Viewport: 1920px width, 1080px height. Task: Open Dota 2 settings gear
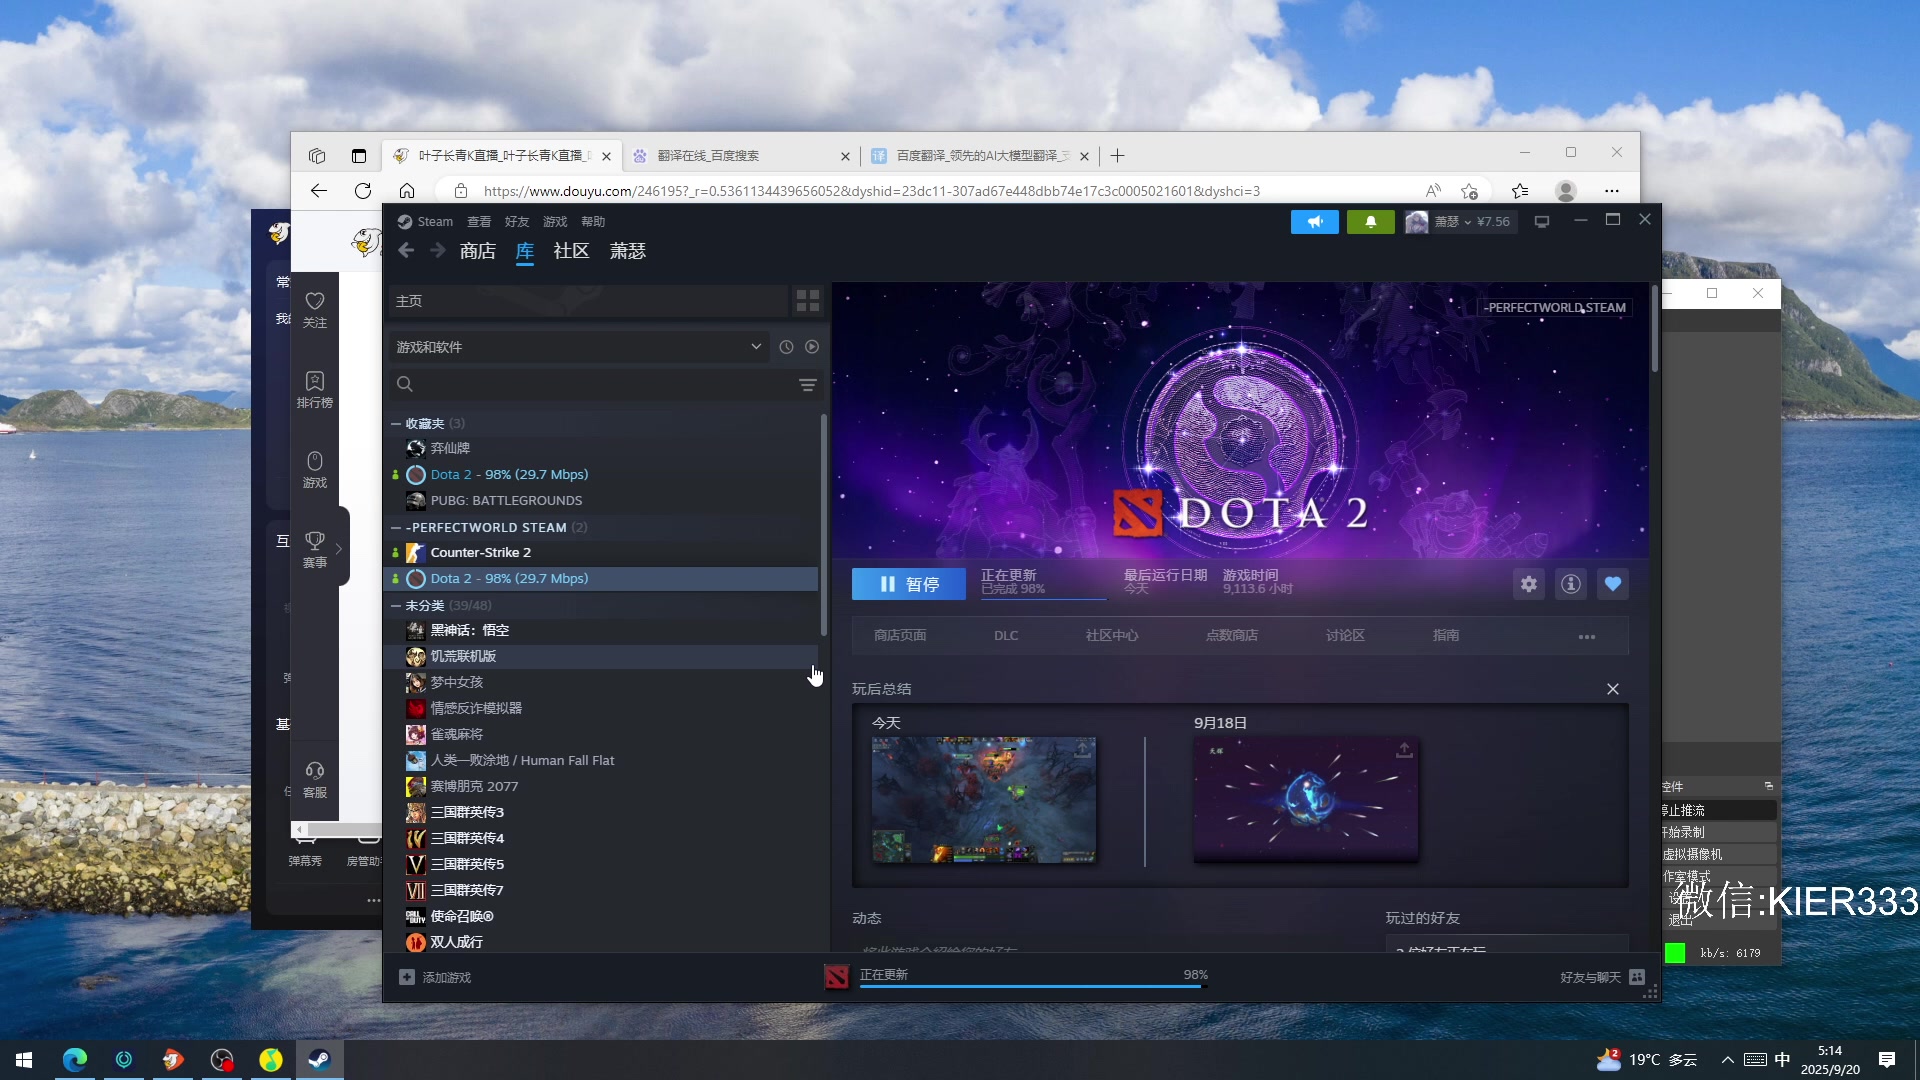[1529, 584]
